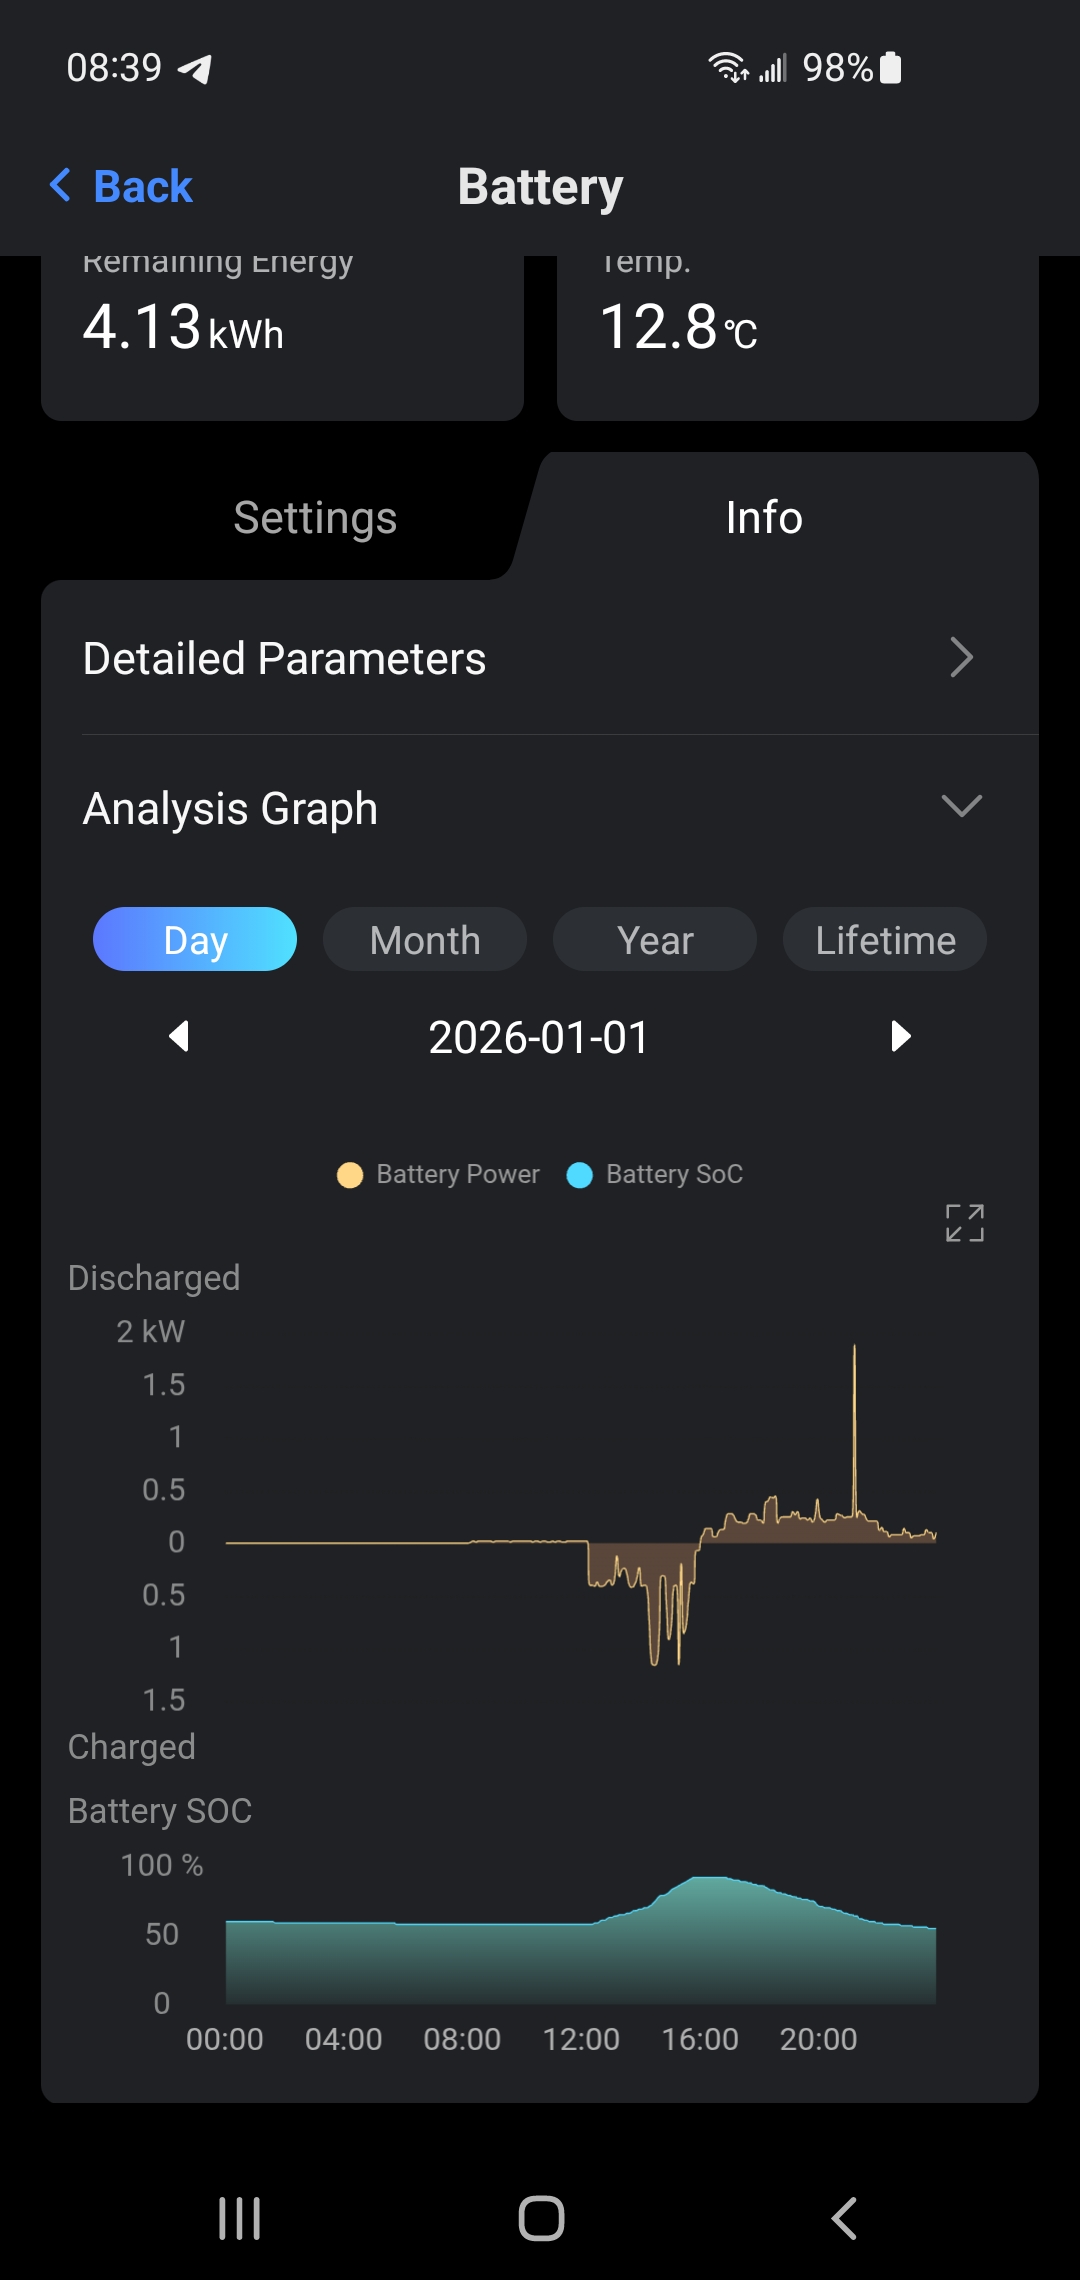The width and height of the screenshot is (1080, 2280).
Task: Tap the Back chevron icon
Action: (61, 185)
